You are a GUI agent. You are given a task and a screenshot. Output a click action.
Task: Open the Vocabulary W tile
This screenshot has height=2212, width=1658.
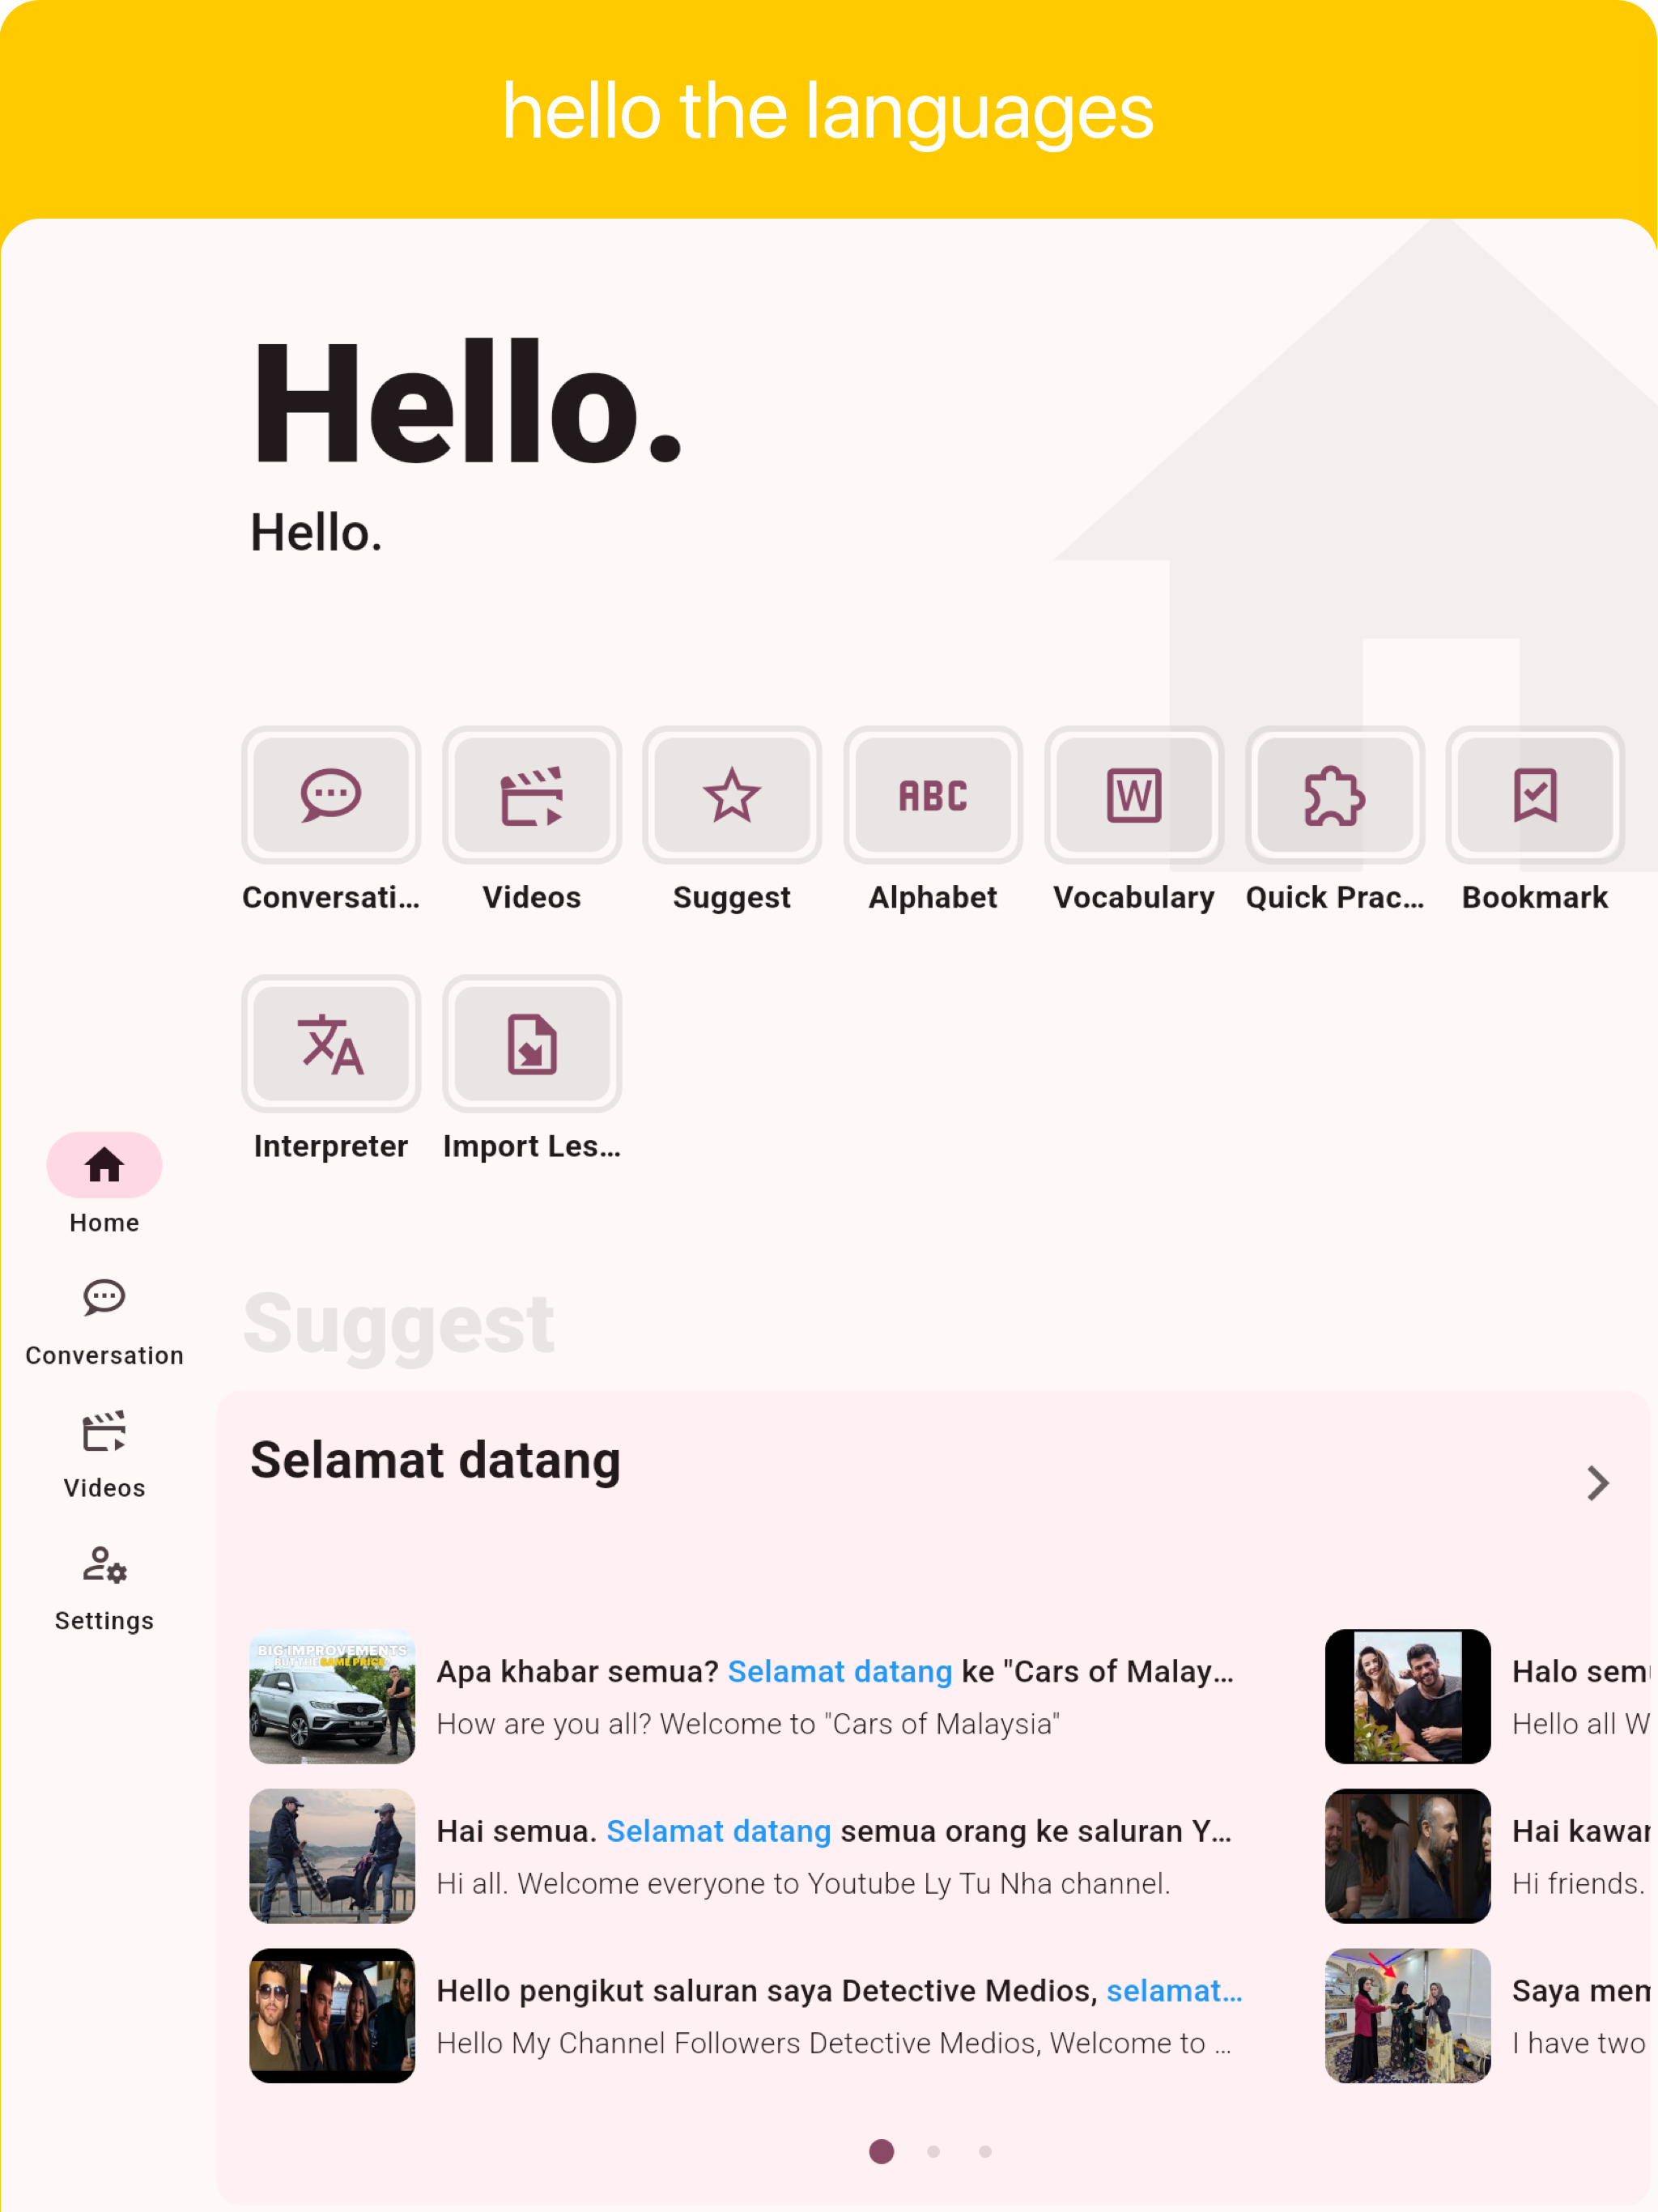coord(1134,795)
